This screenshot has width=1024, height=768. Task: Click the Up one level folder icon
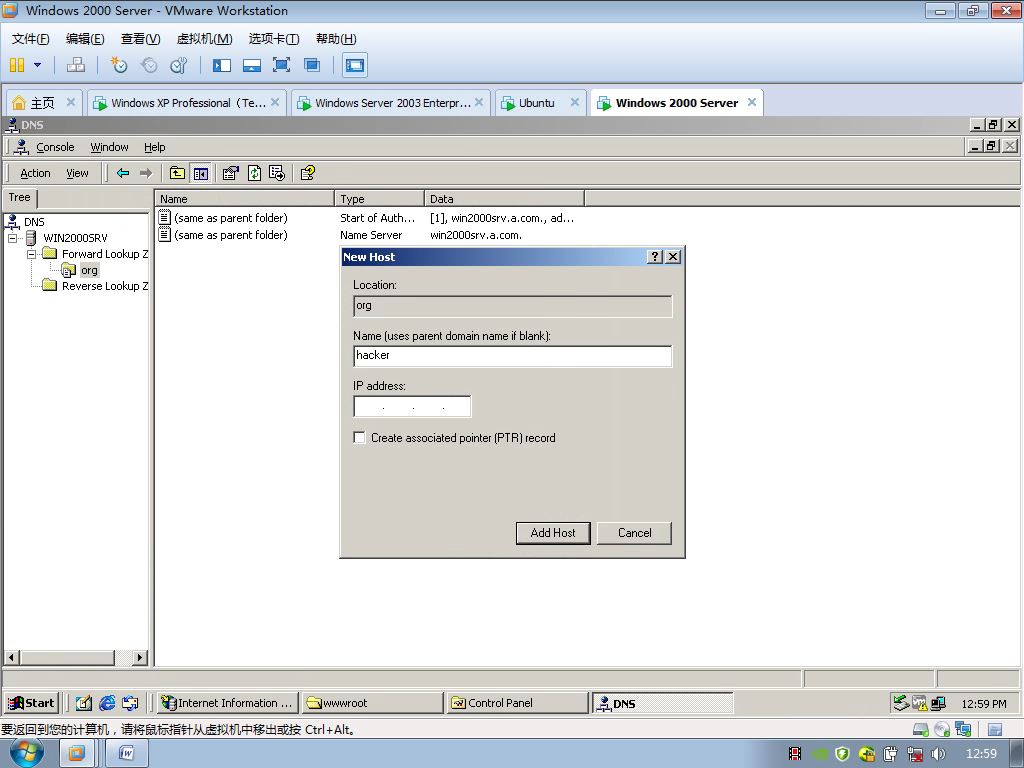pyautogui.click(x=177, y=173)
